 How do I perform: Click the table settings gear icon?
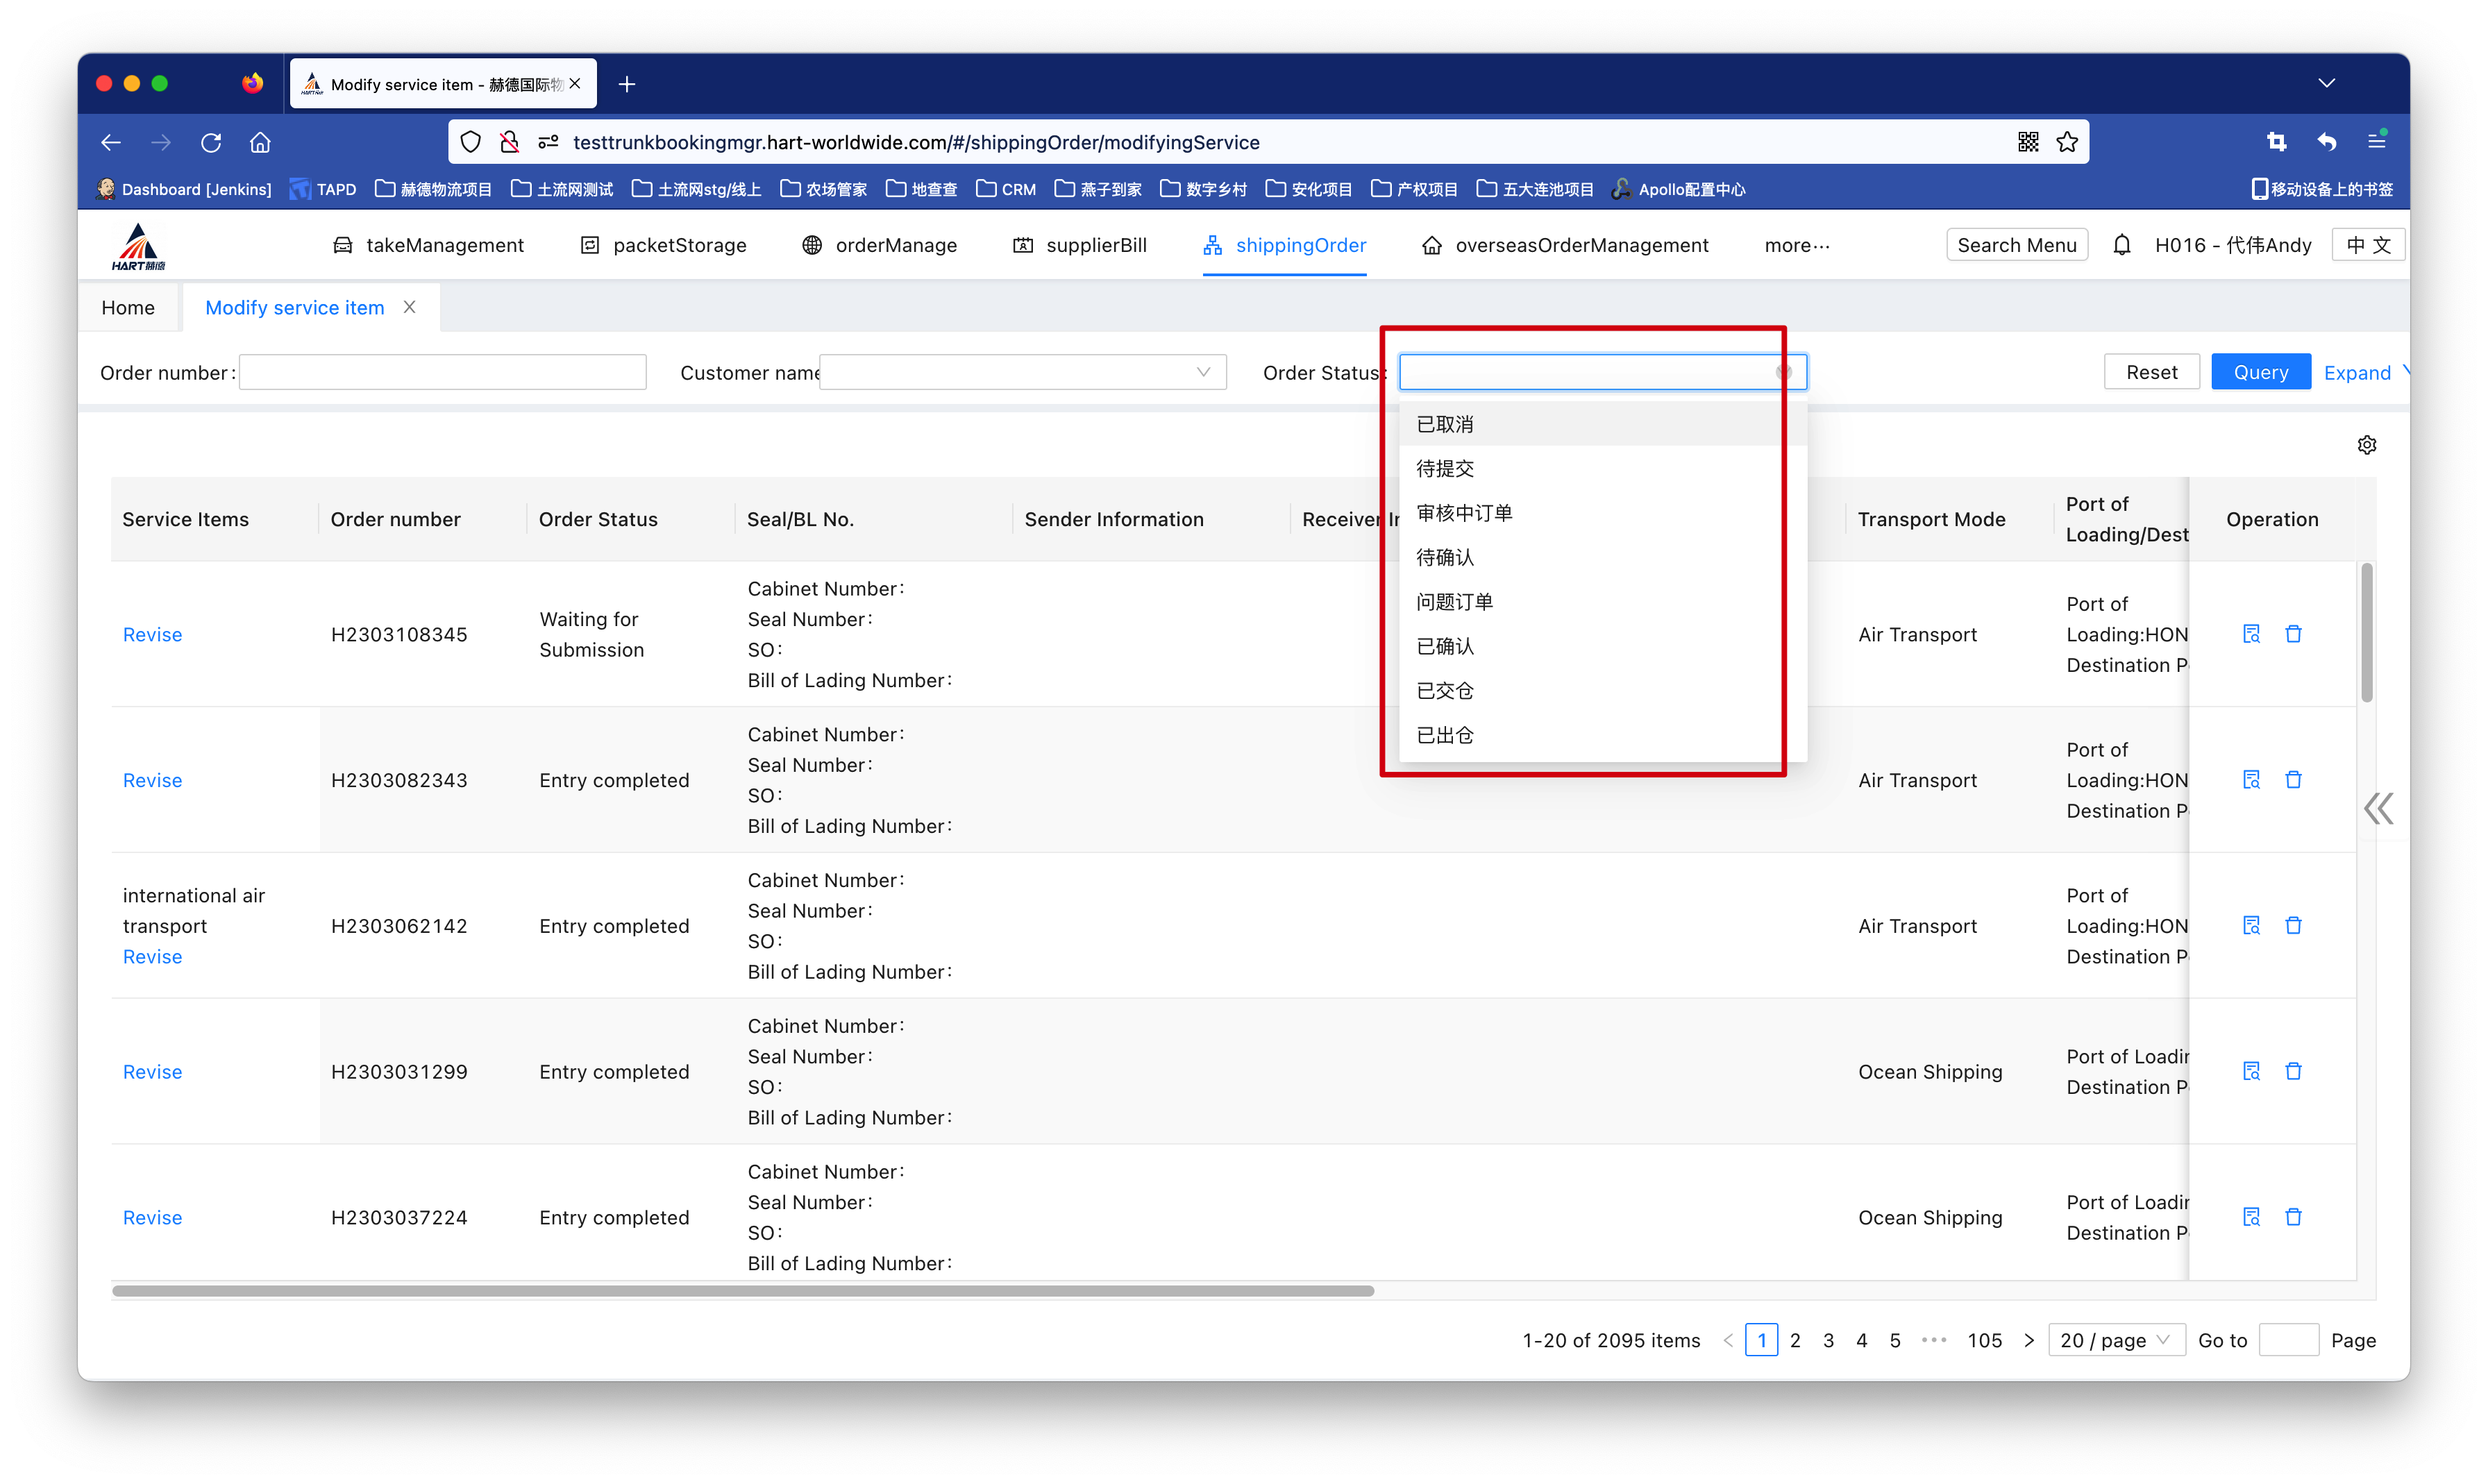[x=2366, y=445]
